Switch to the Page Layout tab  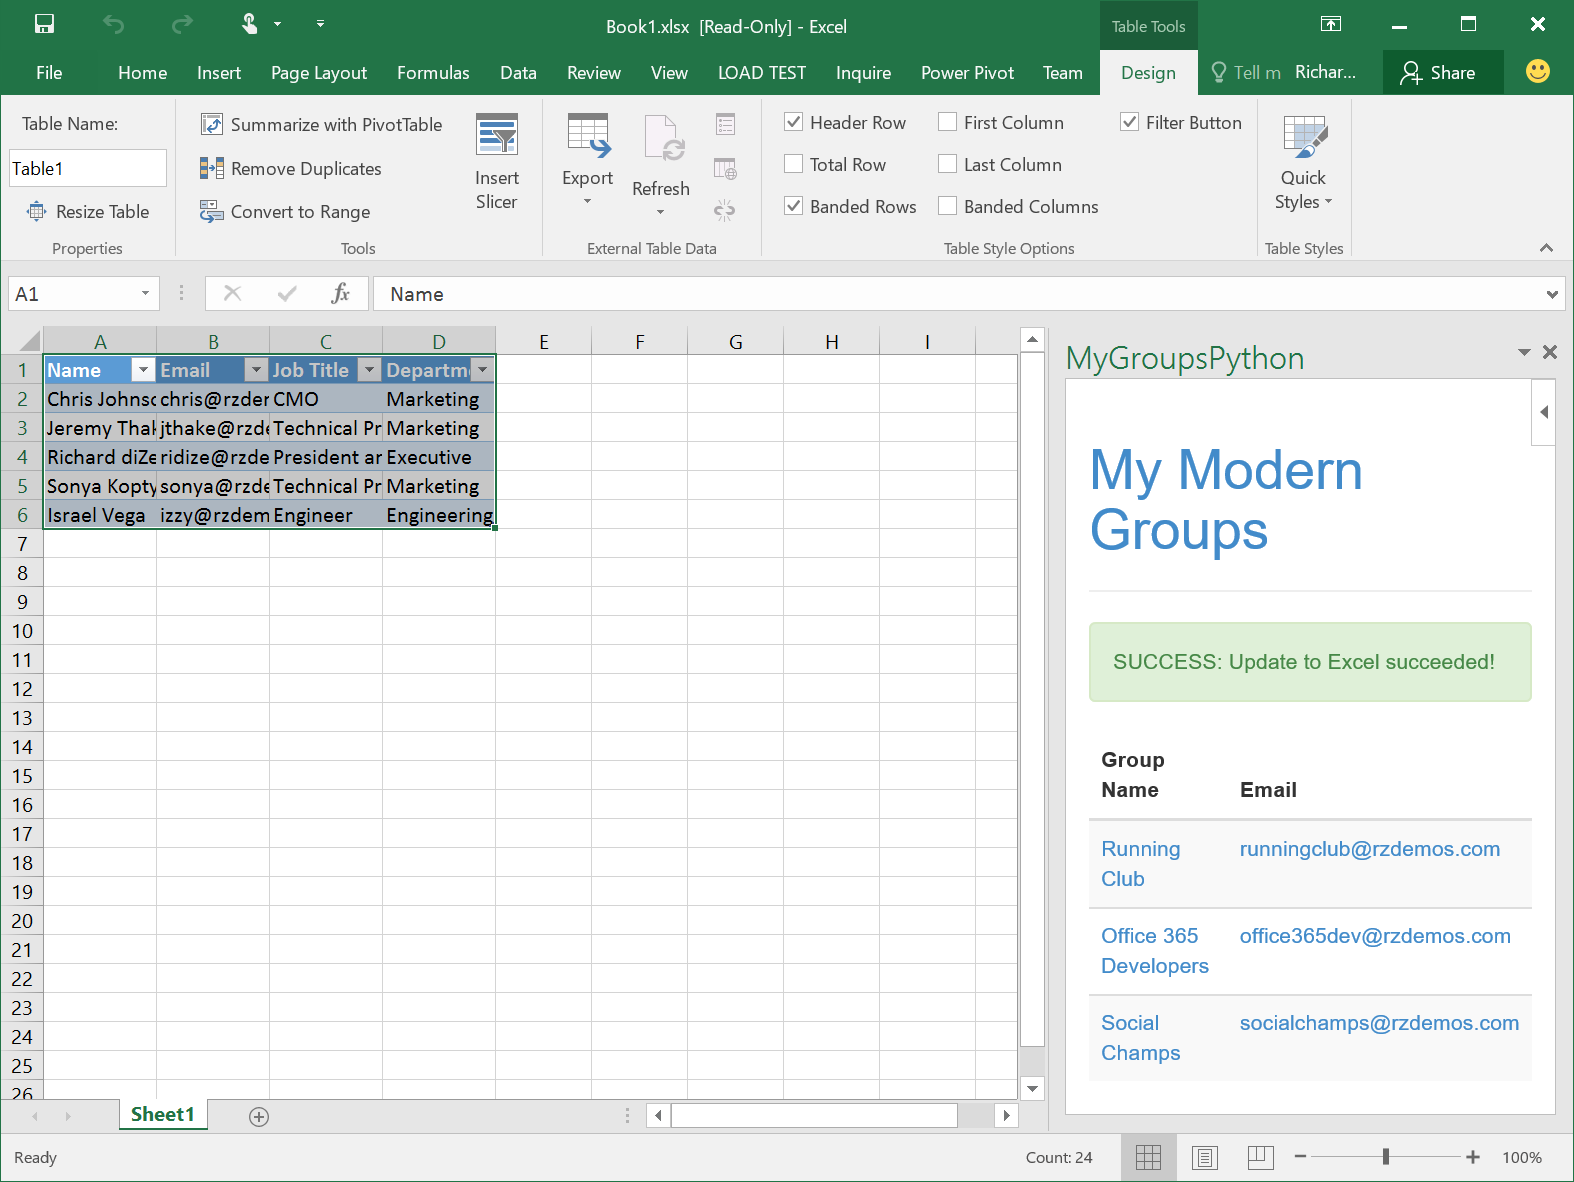coord(319,72)
